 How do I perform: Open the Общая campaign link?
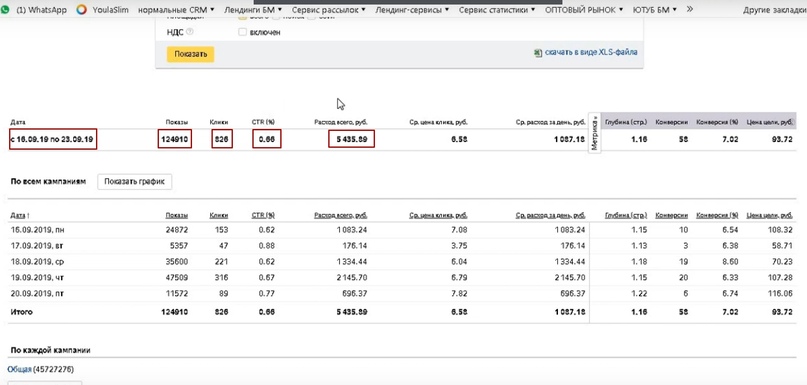coord(20,369)
